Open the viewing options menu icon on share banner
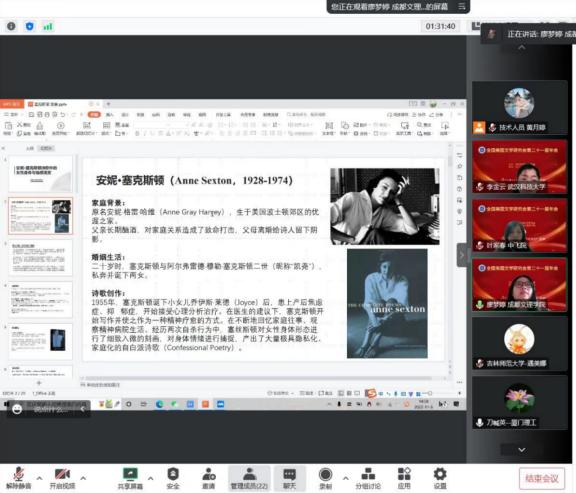The width and height of the screenshot is (576, 493). point(462,6)
